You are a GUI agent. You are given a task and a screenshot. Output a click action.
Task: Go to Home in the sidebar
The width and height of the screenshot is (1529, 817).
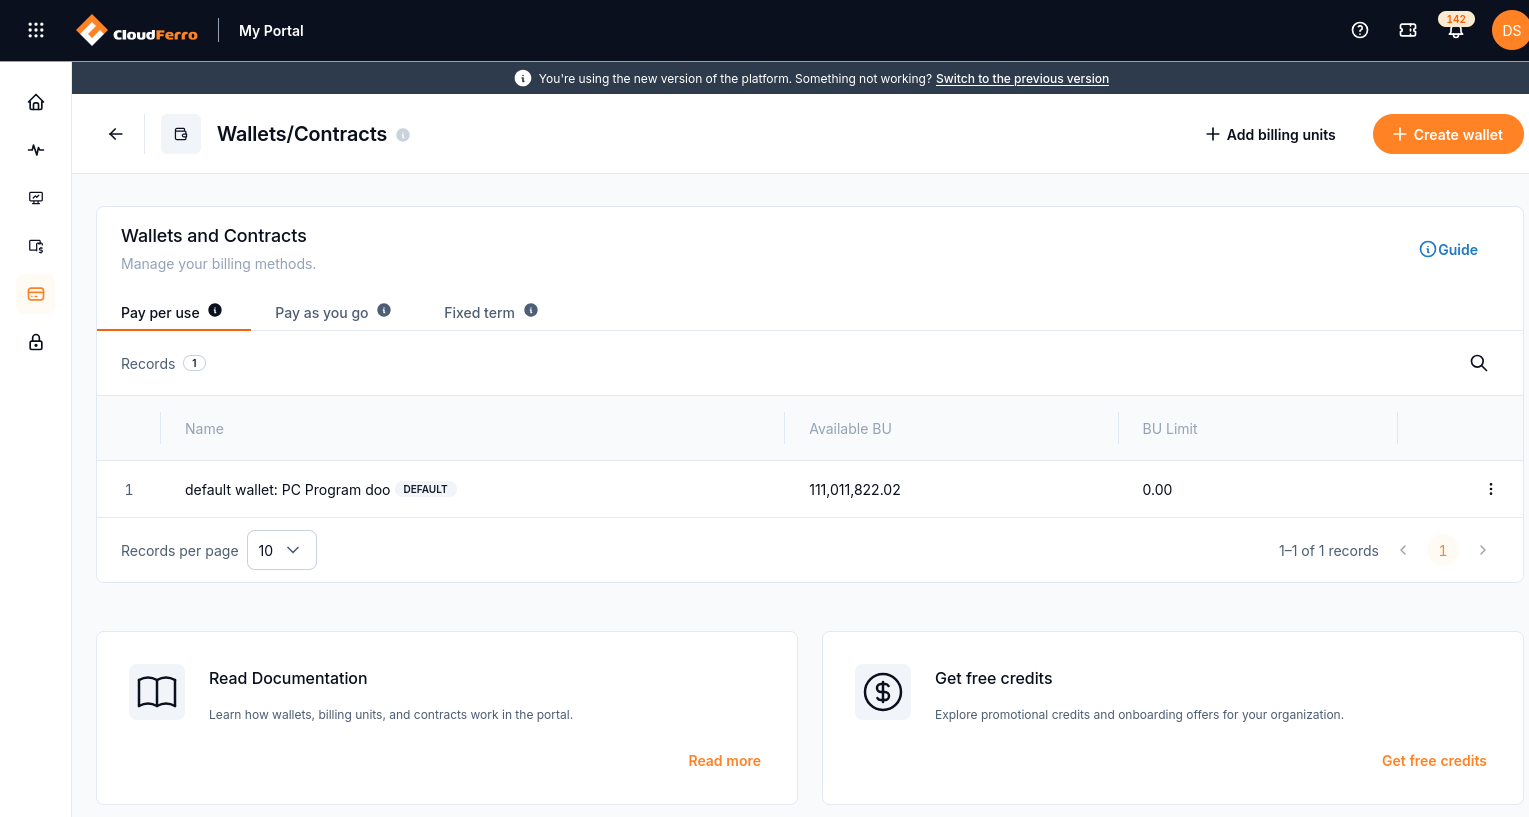pos(36,102)
